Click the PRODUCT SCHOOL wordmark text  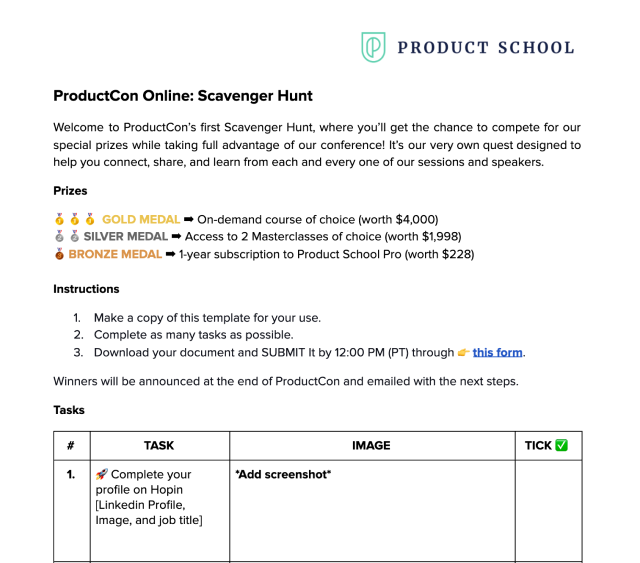coord(485,47)
